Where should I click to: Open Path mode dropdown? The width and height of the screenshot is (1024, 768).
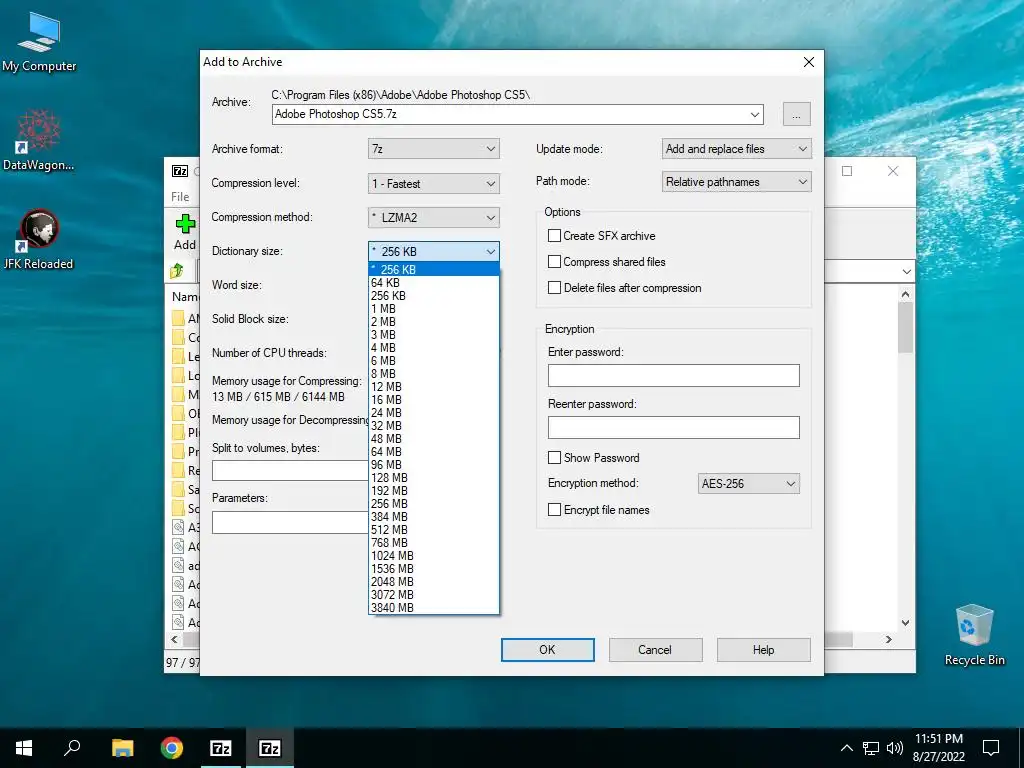tap(737, 182)
